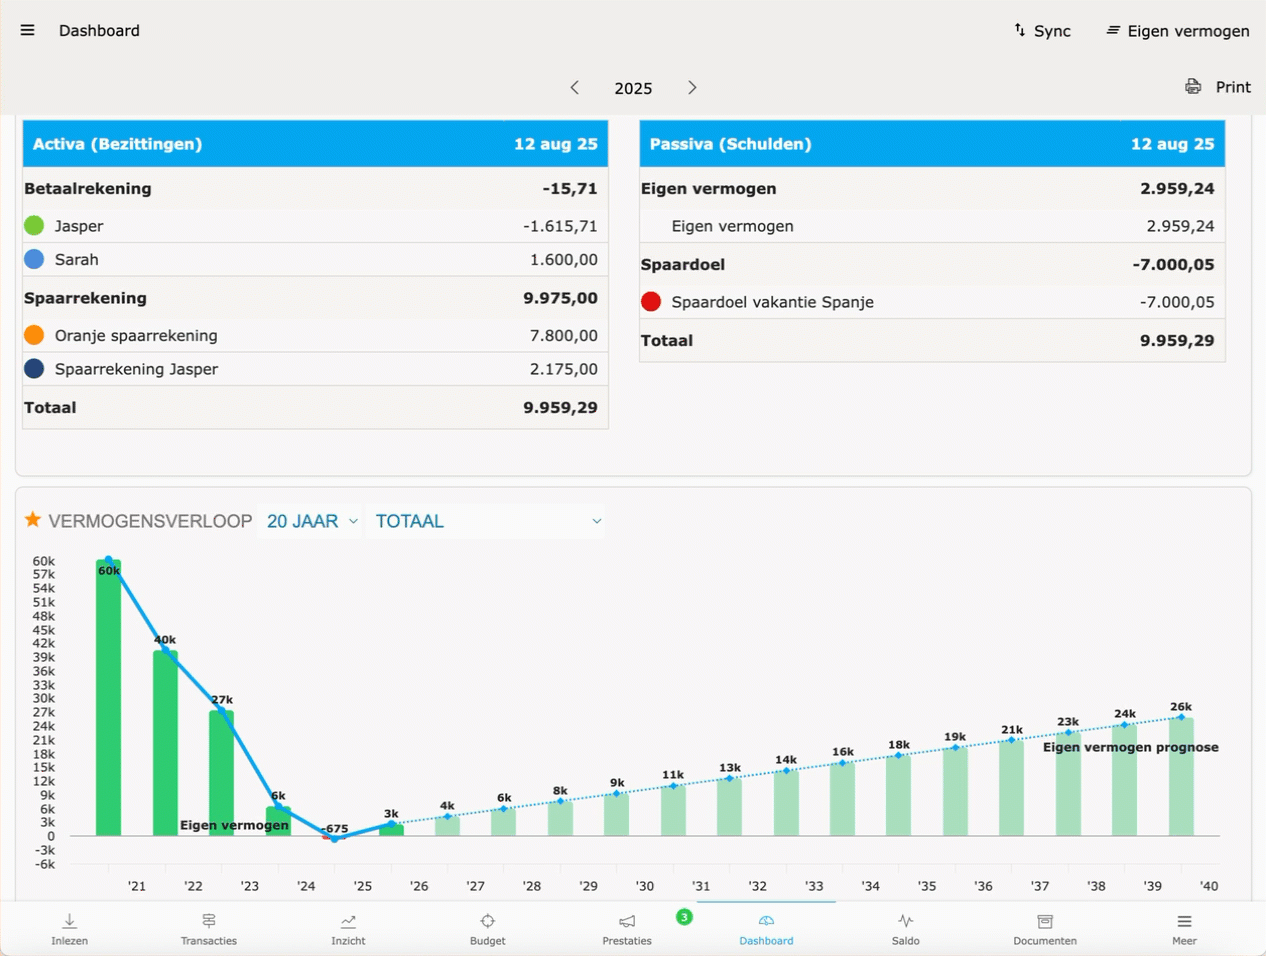Open the Budget tab
1266x956 pixels.
point(488,928)
